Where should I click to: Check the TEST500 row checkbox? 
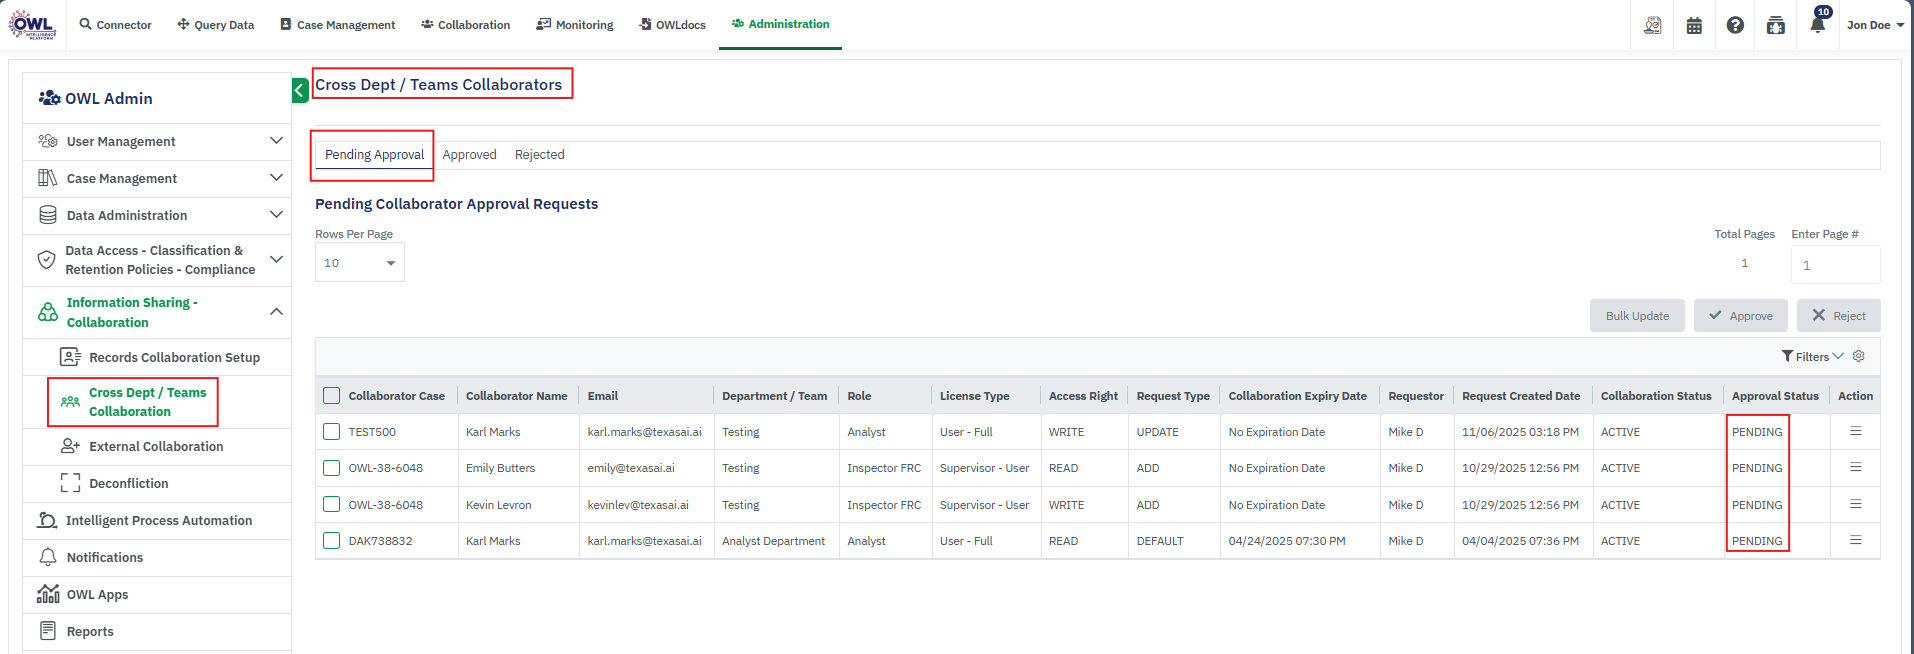pyautogui.click(x=332, y=432)
